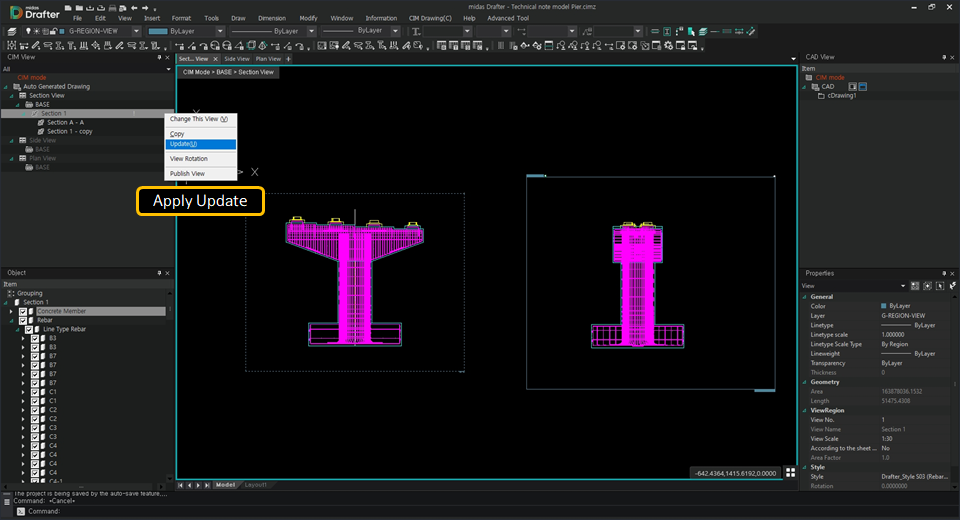Click the Dimension style icon
This screenshot has height=520, width=960.
(522, 31)
